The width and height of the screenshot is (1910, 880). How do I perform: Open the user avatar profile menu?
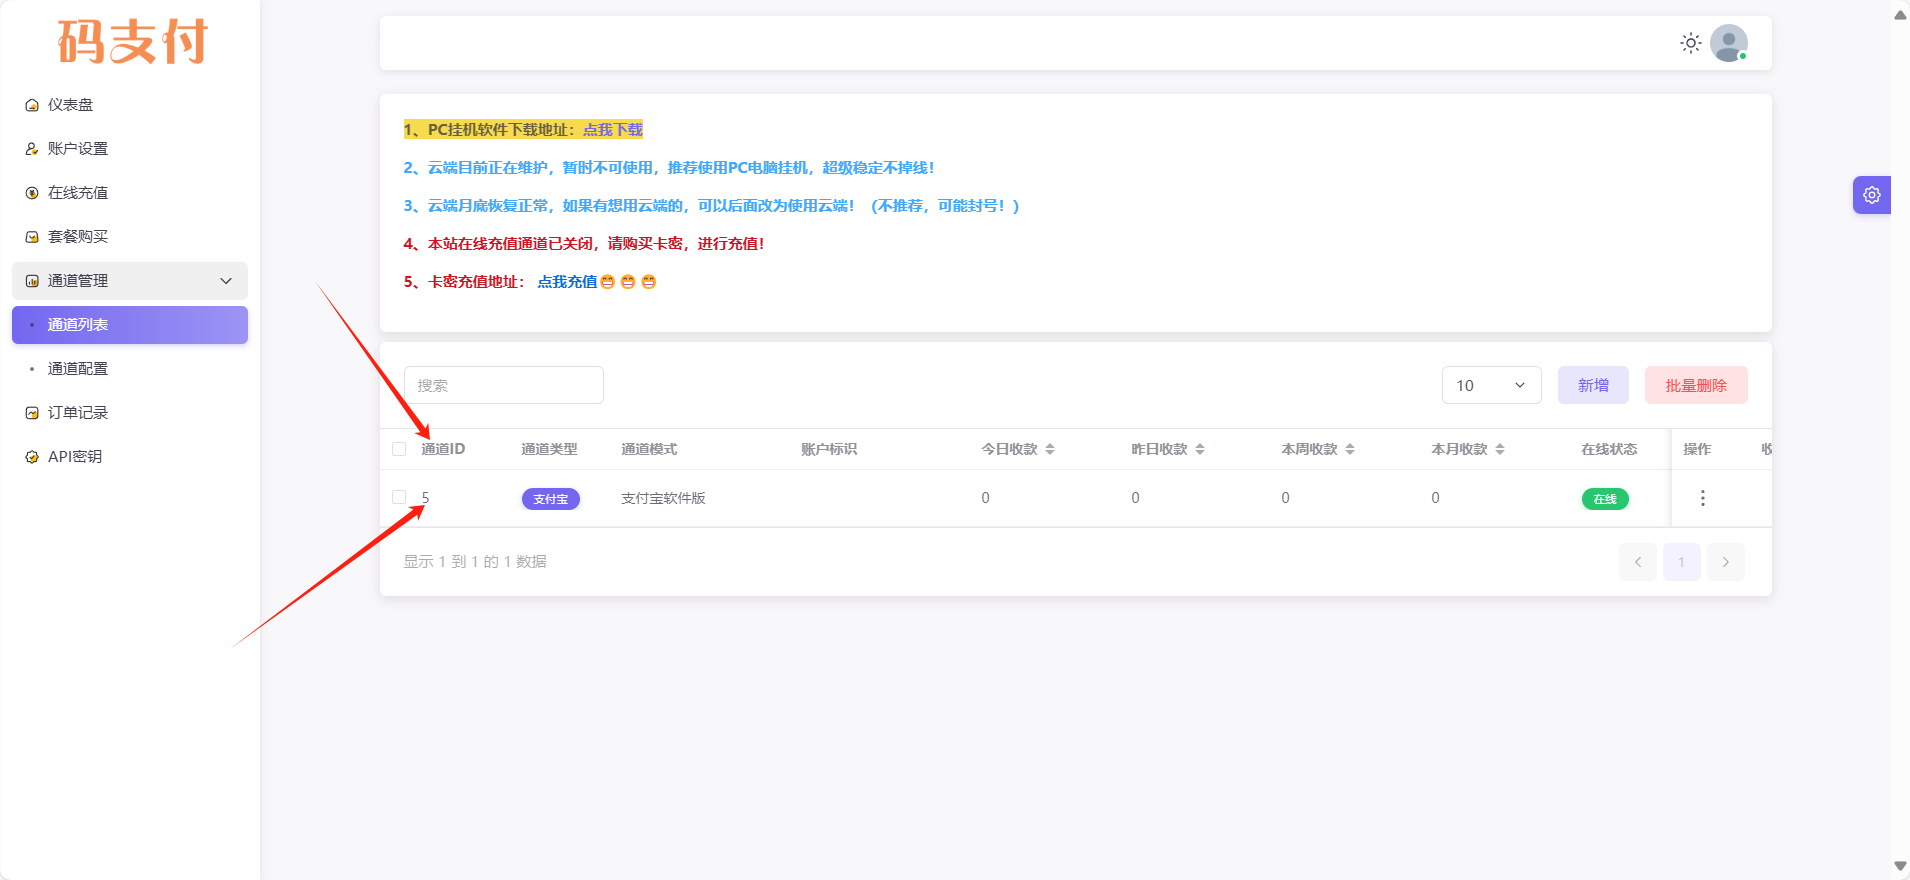click(1728, 43)
